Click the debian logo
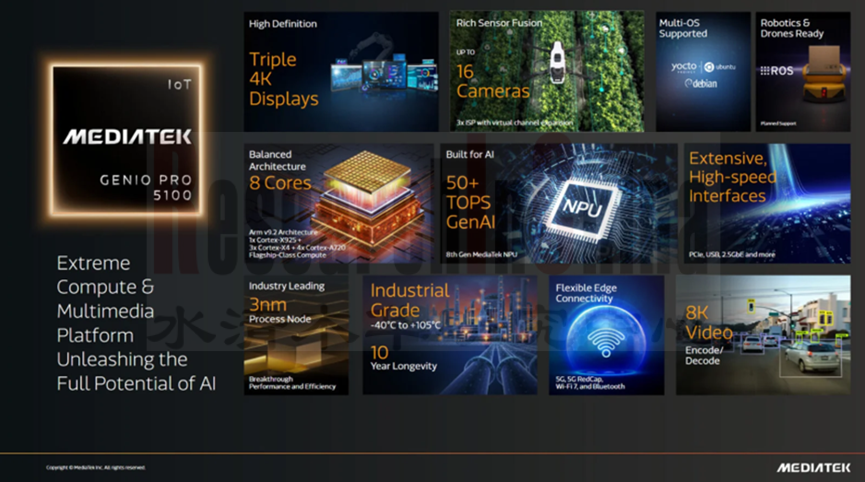This screenshot has height=482, width=865. point(701,84)
